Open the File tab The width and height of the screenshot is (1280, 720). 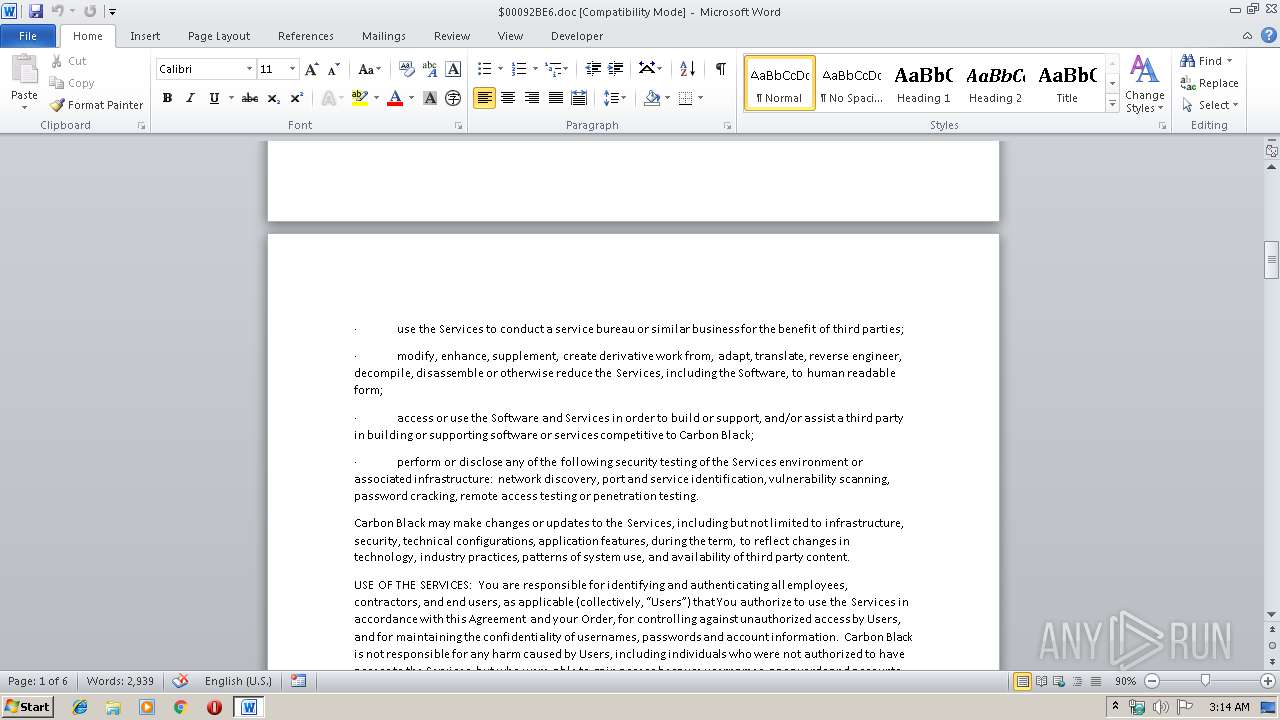[x=28, y=36]
